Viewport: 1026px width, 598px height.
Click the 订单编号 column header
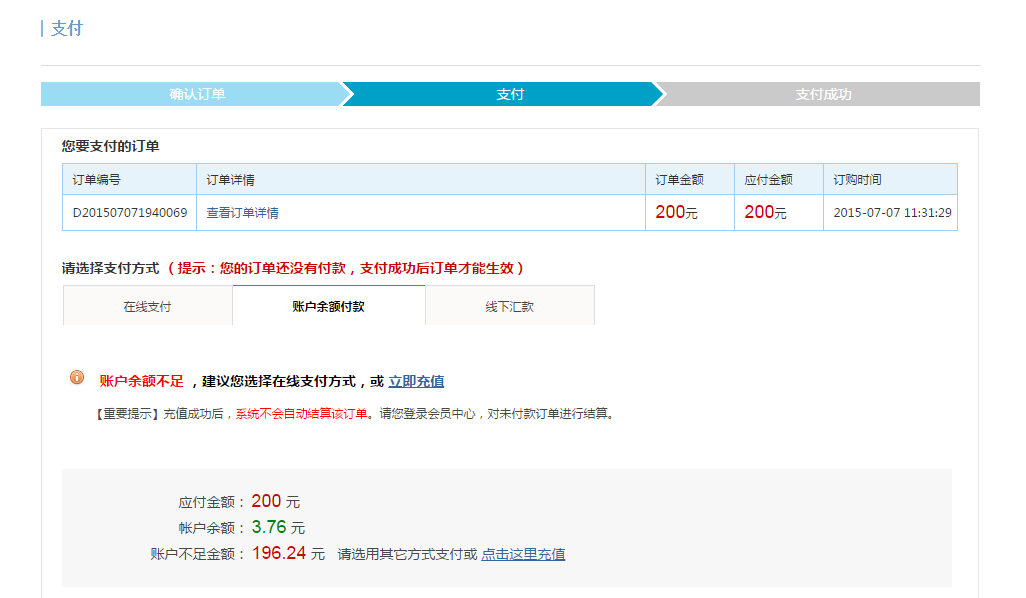tap(97, 180)
